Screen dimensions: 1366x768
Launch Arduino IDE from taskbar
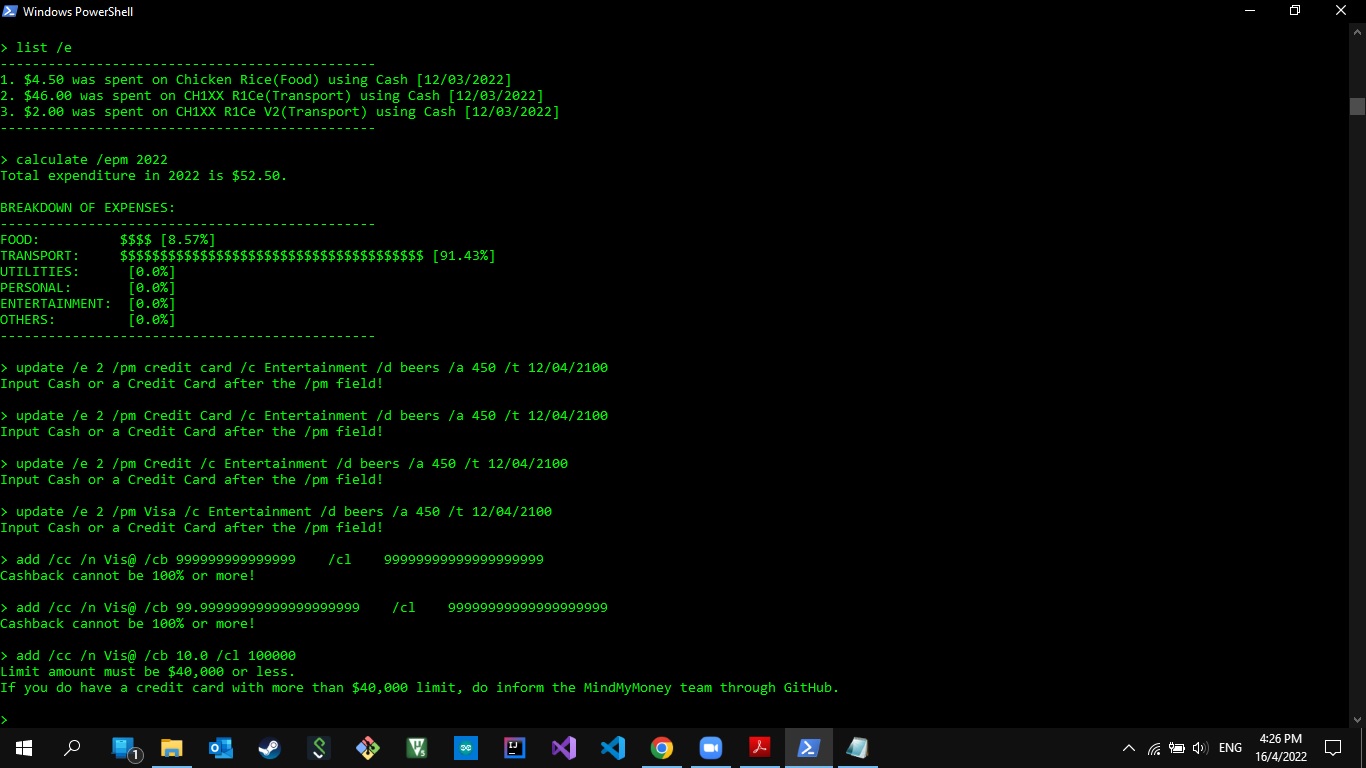(466, 748)
